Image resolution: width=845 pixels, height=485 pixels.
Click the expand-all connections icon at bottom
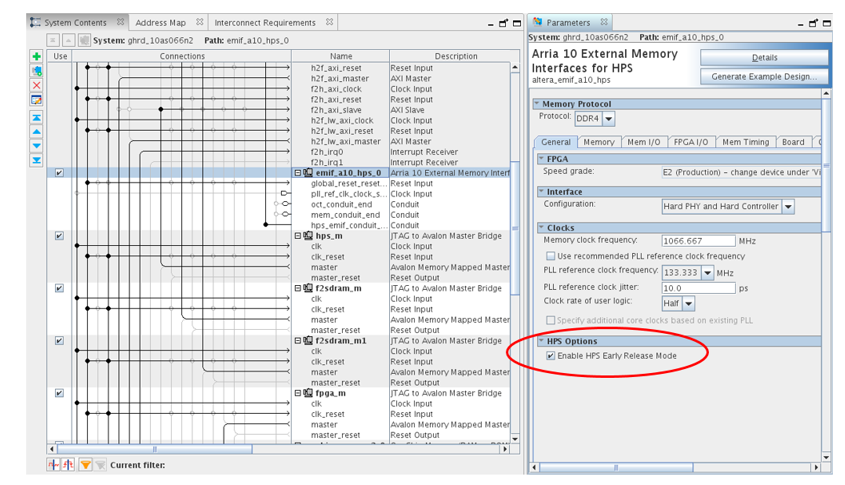[x=68, y=465]
